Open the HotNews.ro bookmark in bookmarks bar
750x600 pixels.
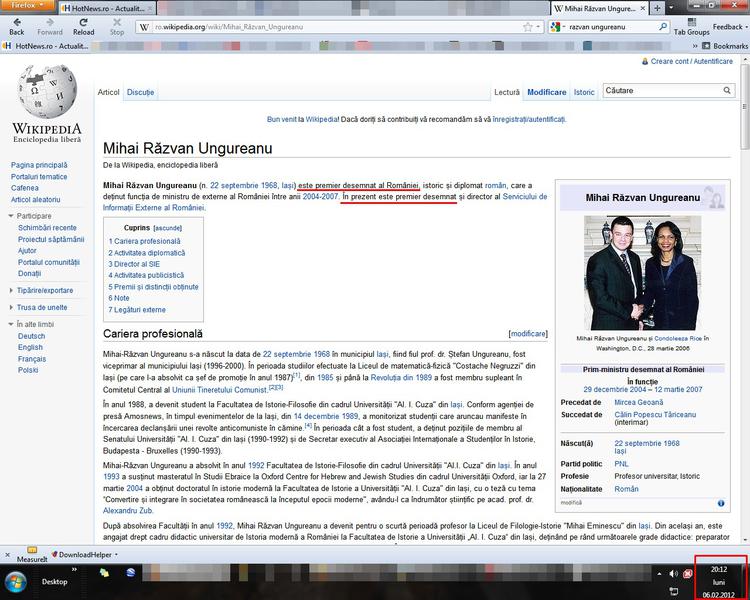click(46, 46)
